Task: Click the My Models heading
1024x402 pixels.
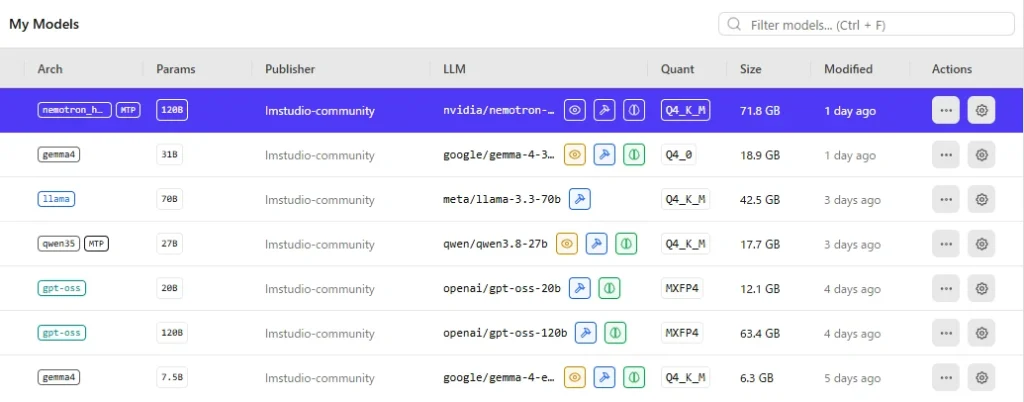Action: coord(44,25)
